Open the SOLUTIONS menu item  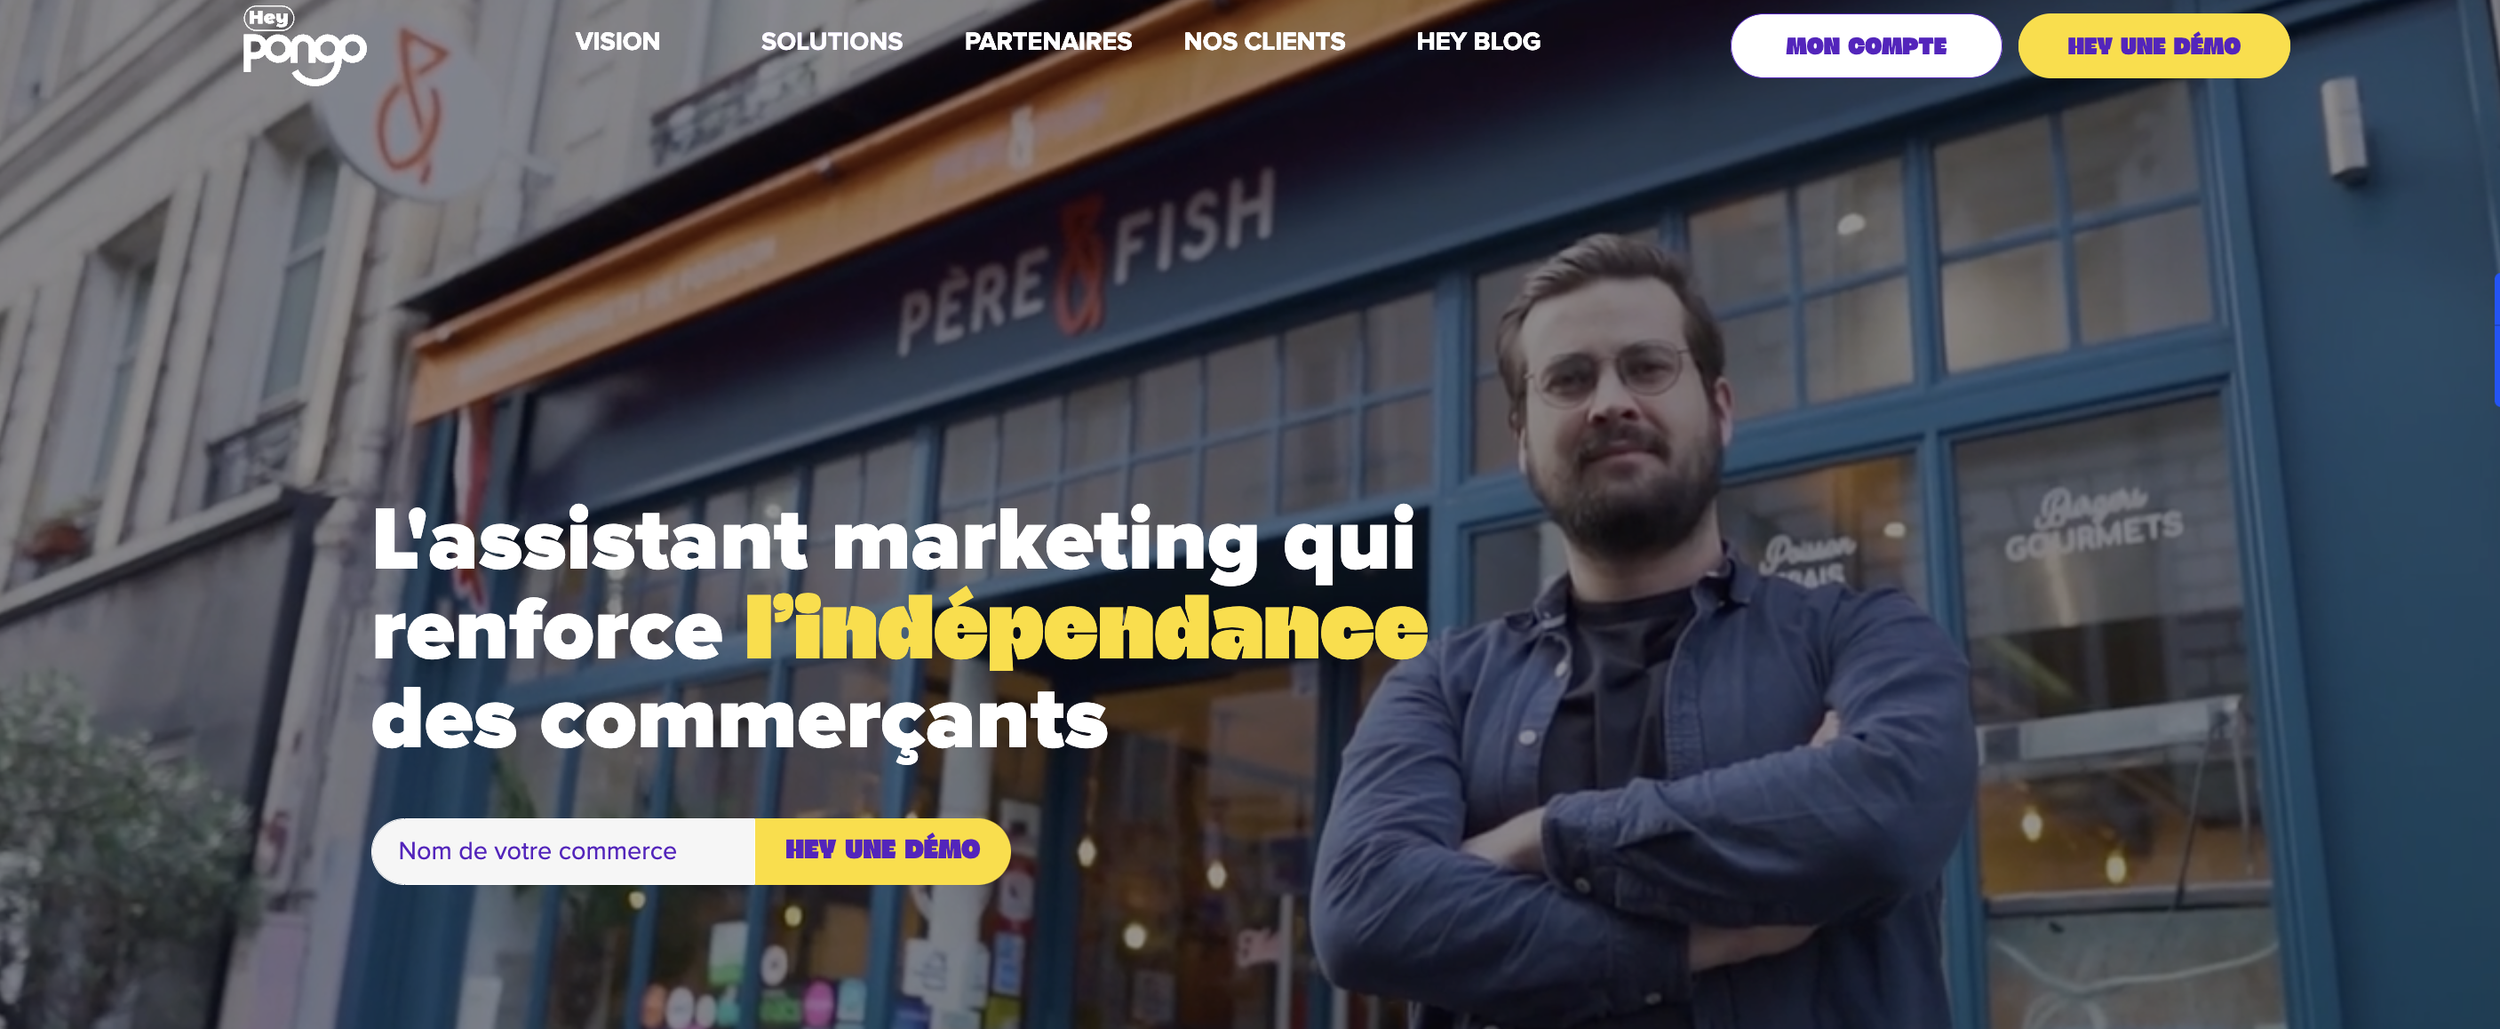point(831,42)
